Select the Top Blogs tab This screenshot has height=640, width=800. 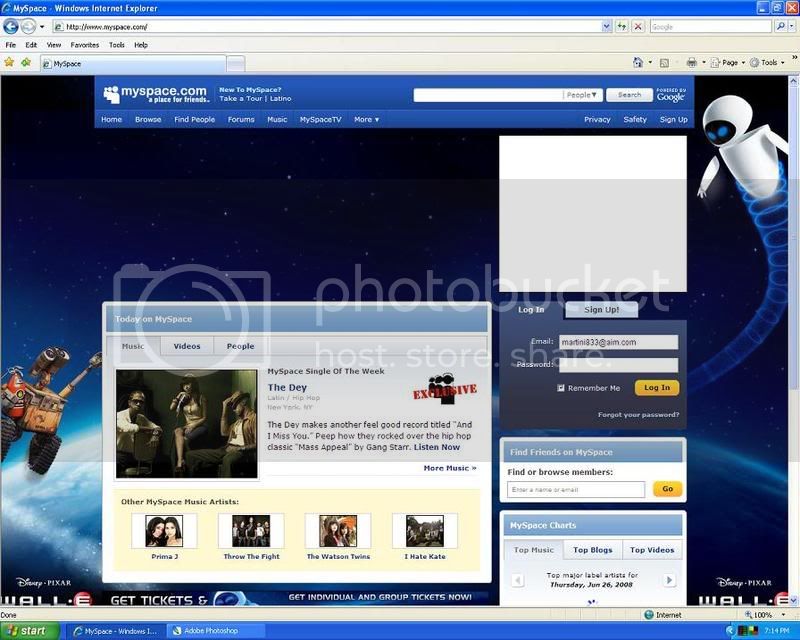(x=594, y=550)
